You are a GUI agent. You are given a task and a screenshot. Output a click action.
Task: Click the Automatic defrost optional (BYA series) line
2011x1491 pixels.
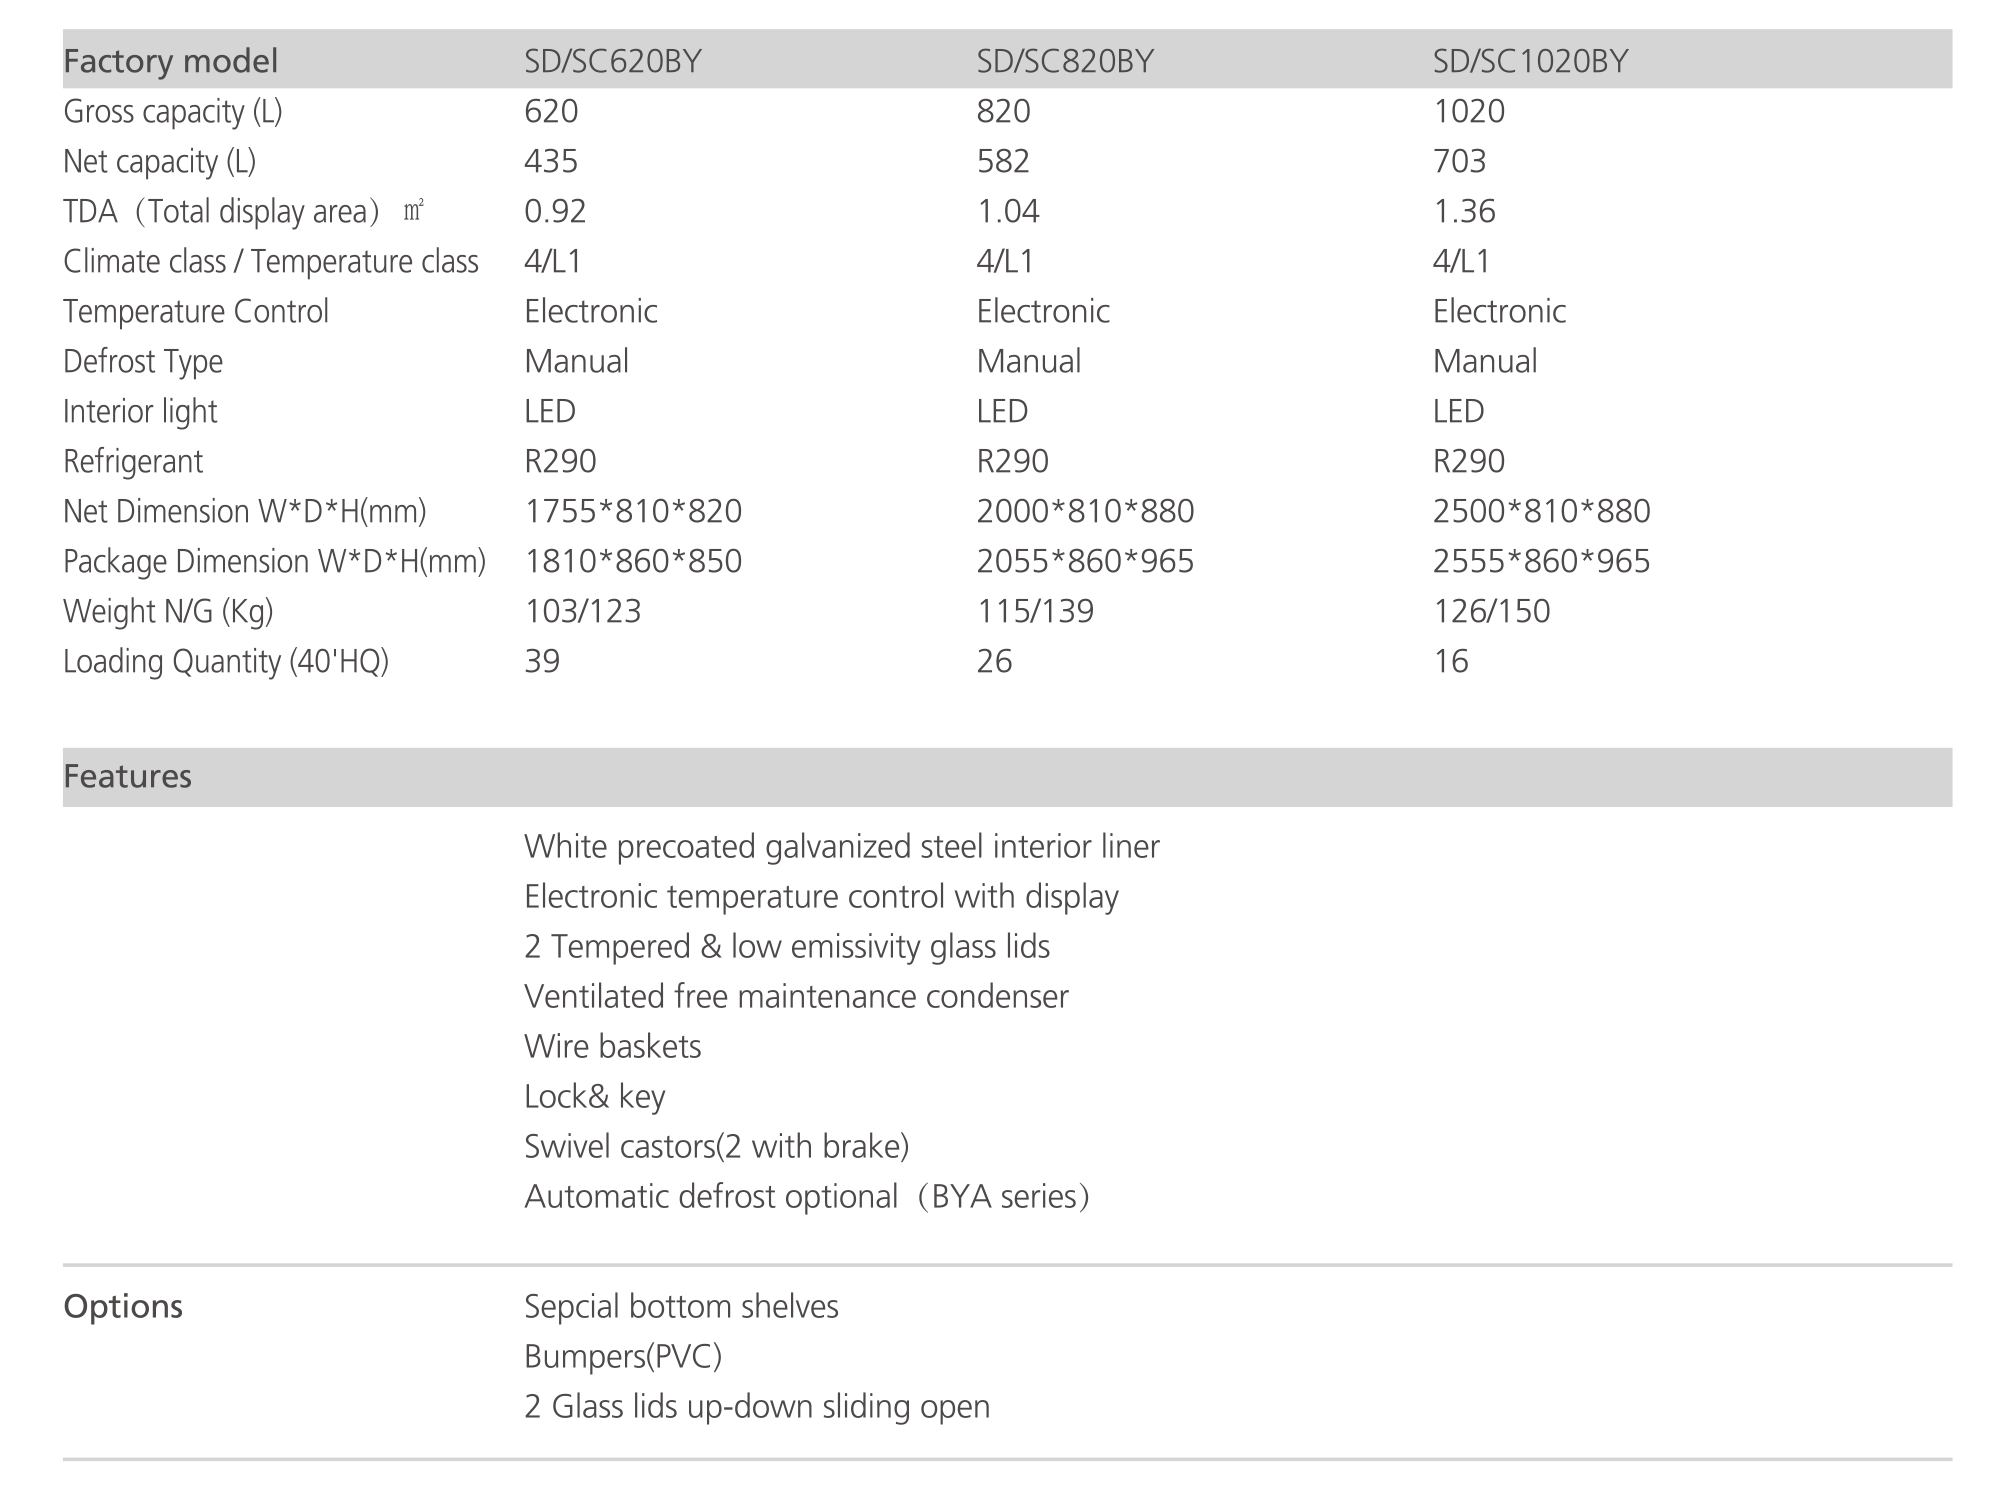click(x=806, y=1196)
